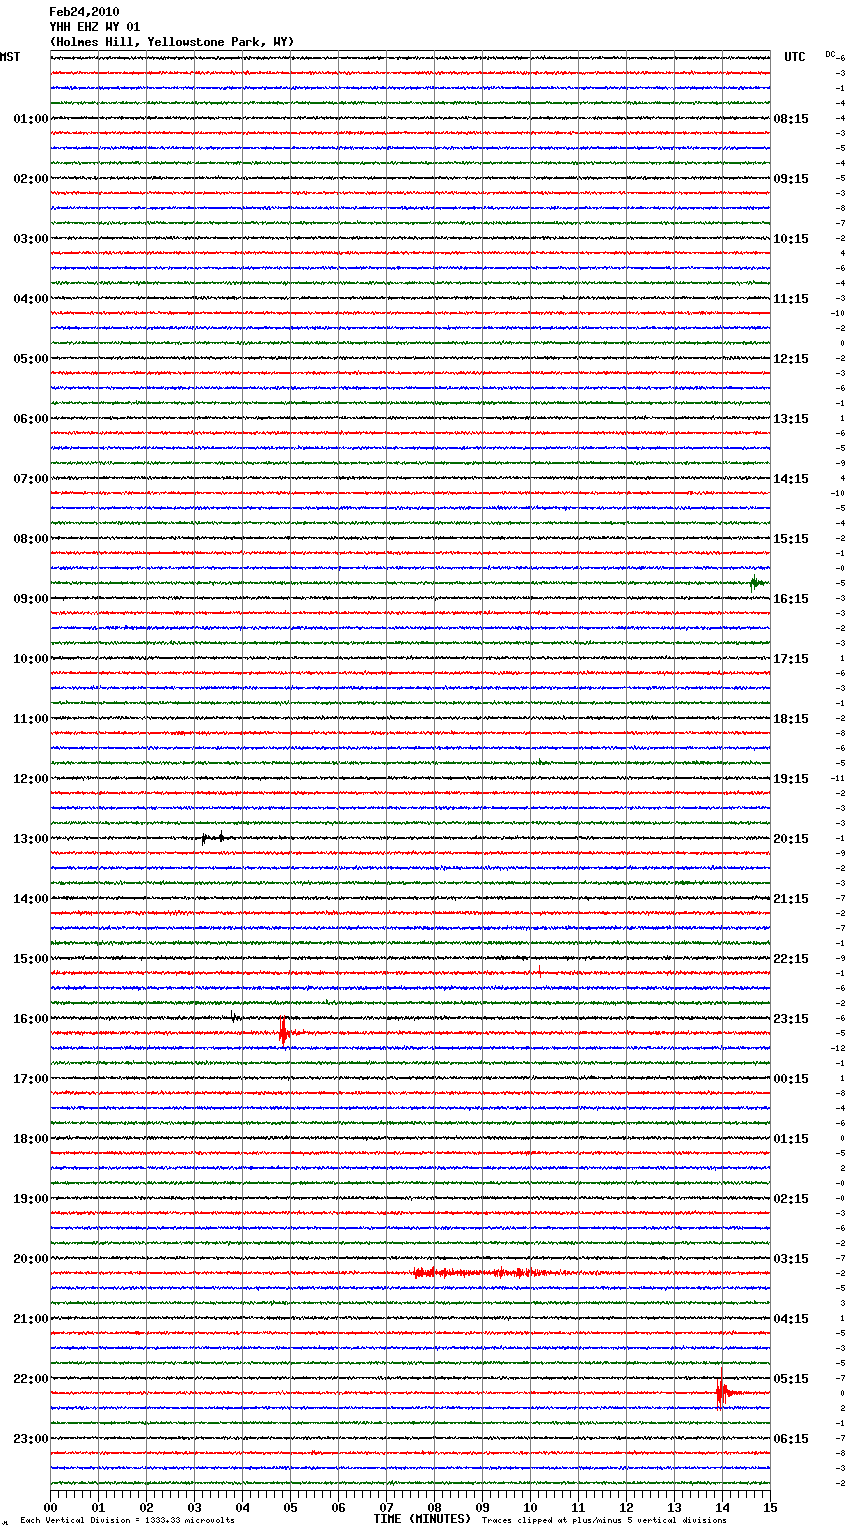Click the traces clipped footnote text
Viewport: 850px width, 1534px height.
(604, 1520)
